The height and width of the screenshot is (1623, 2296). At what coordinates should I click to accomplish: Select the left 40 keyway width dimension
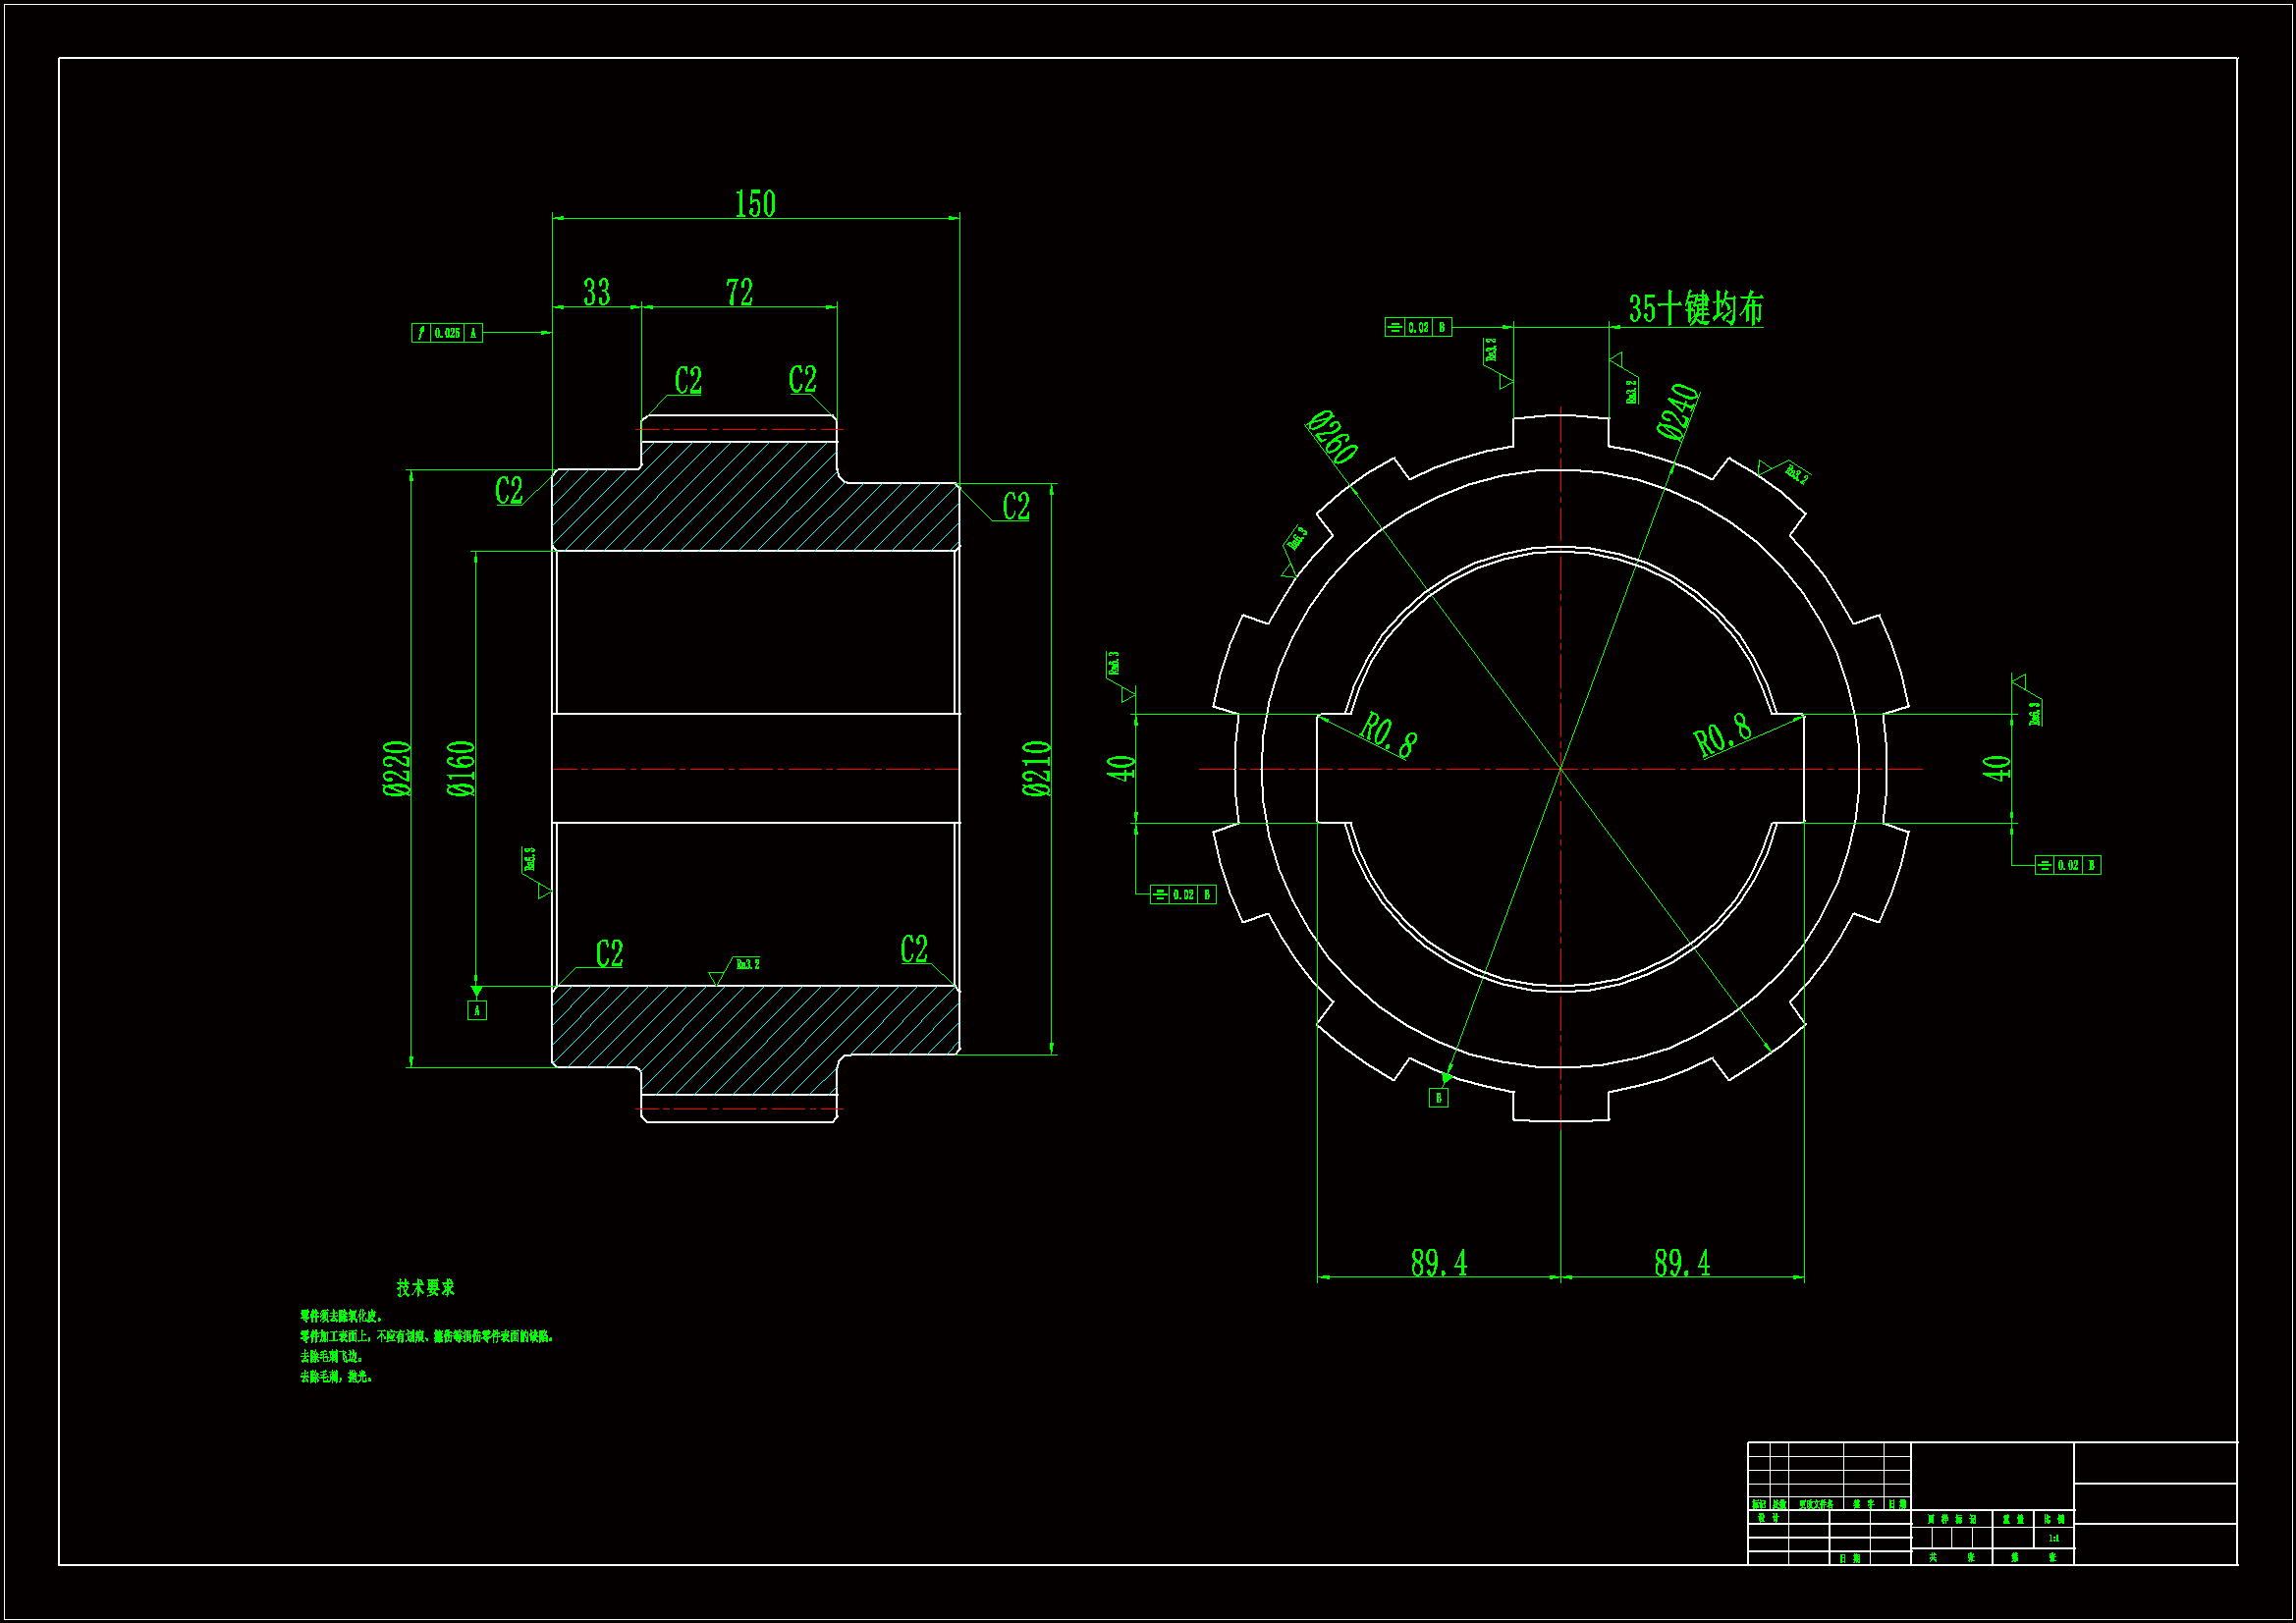[x=1121, y=768]
